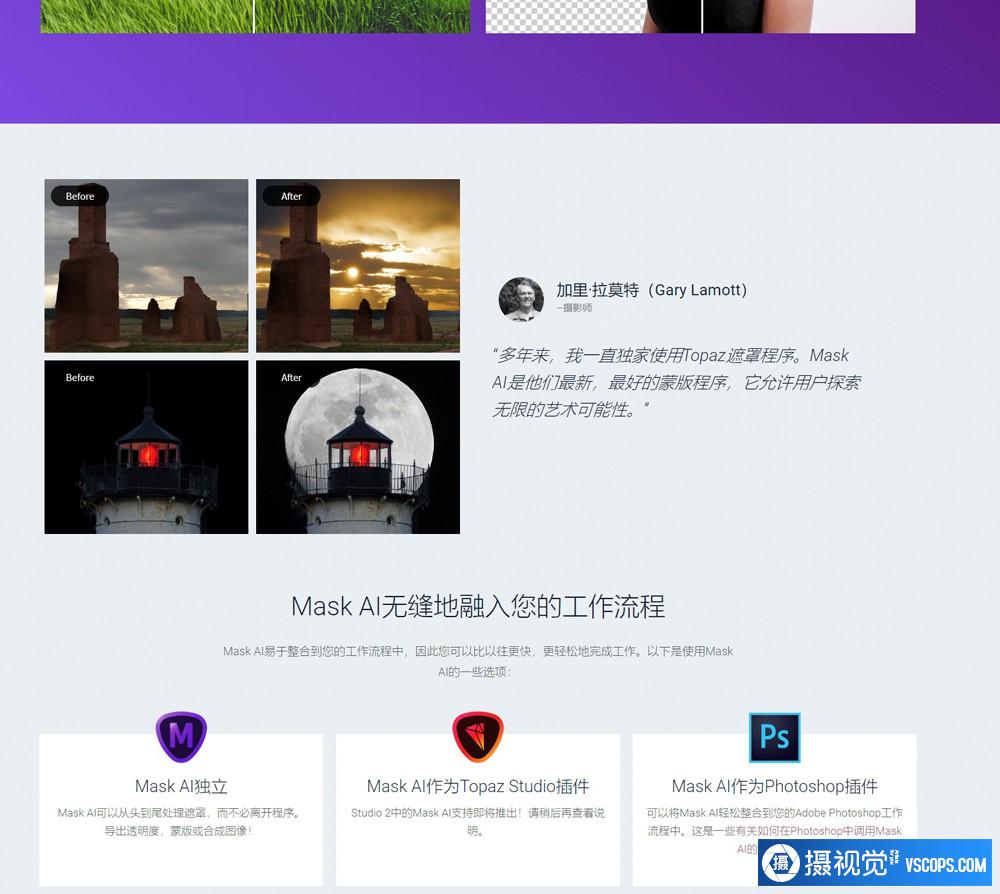Screen dimensions: 1000x894
Task: Click the Mask AI作为Photoshop插件 card title
Action: click(774, 786)
